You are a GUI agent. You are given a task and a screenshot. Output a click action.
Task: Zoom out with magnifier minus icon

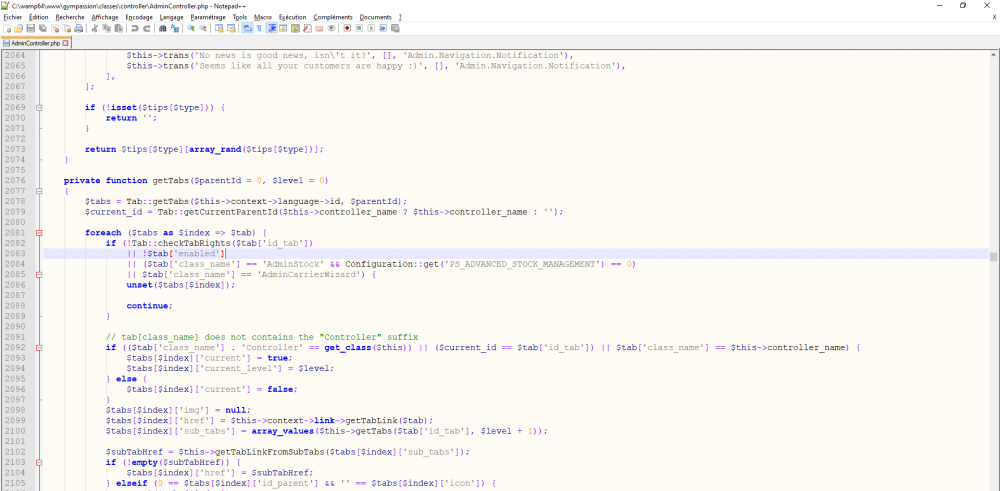click(x=203, y=28)
